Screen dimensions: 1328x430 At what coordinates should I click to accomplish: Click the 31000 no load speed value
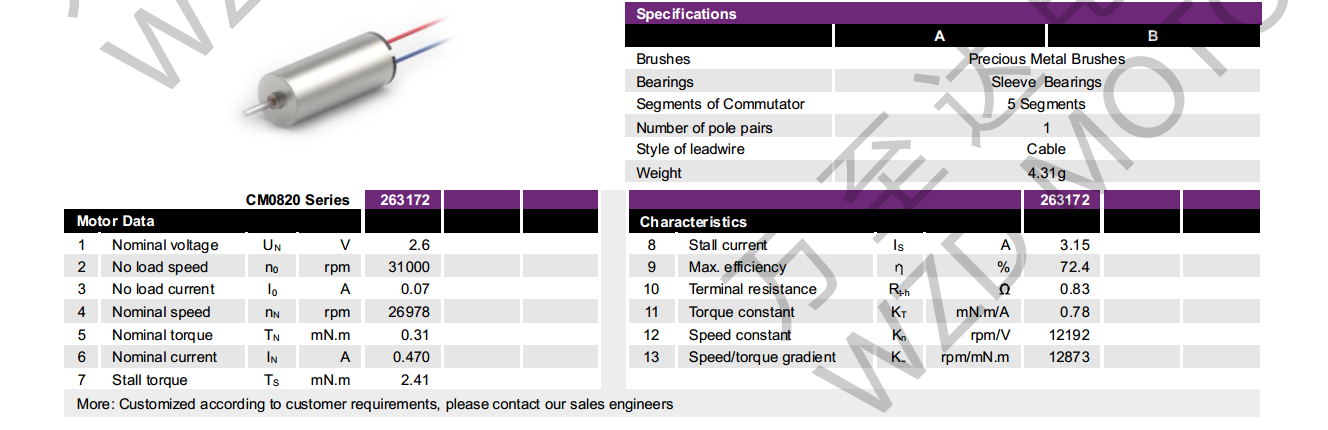[409, 267]
